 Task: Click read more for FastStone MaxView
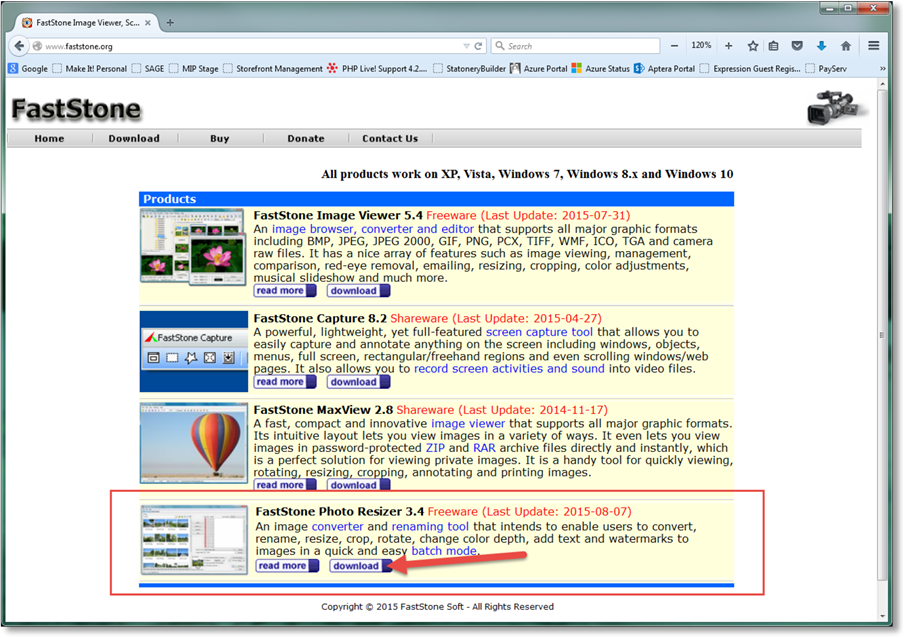coord(285,485)
